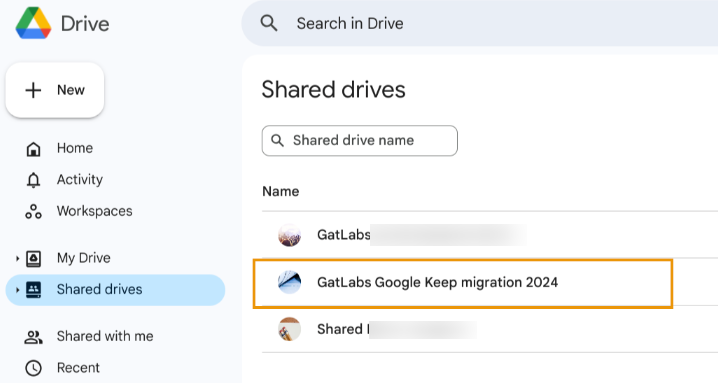
Task: Click the Shared drives page heading
Action: (333, 89)
